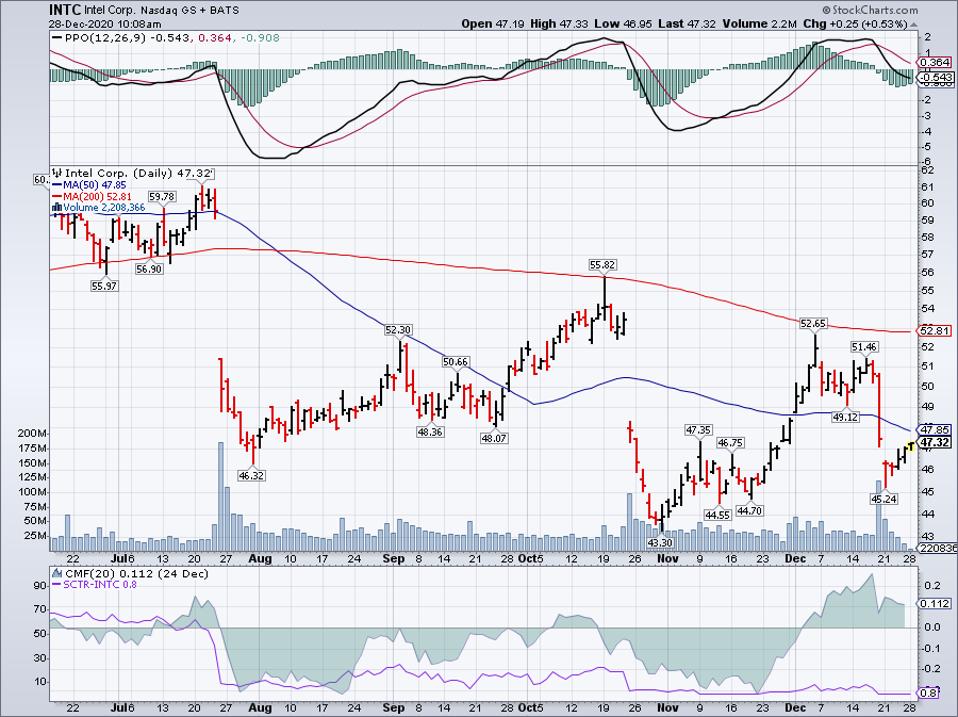Screen dimensions: 958x717
Task: Click the 44.70 price low annotation
Action: point(749,511)
